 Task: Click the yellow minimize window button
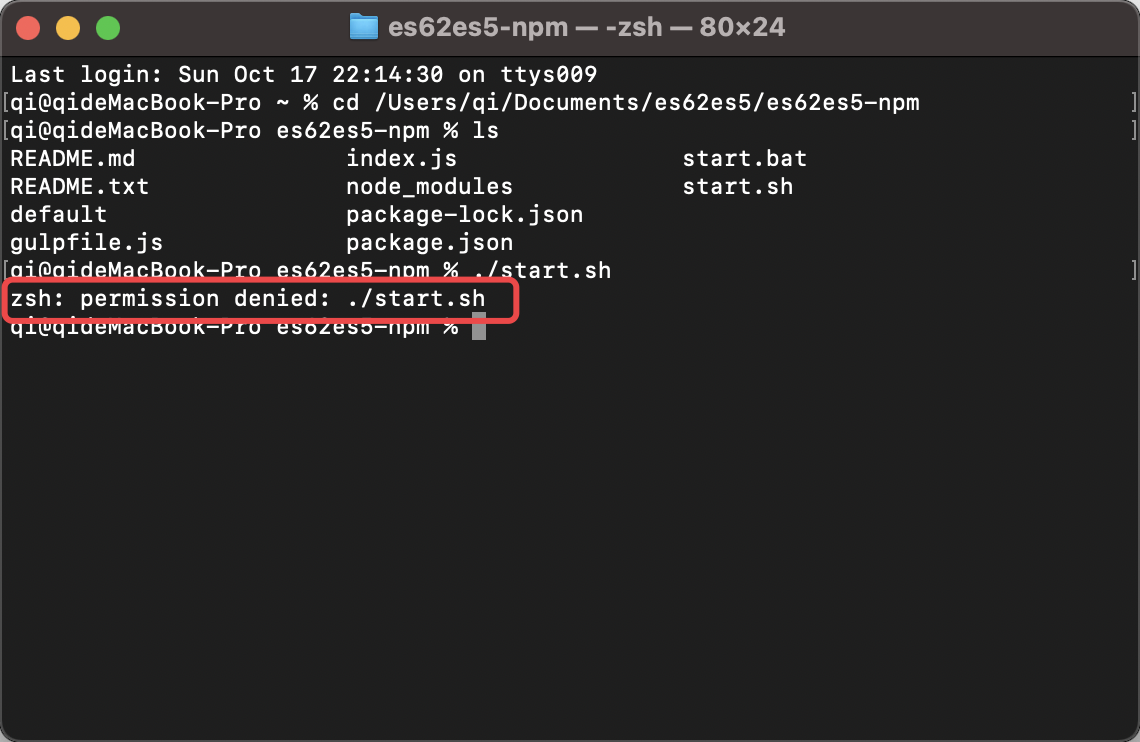(68, 28)
